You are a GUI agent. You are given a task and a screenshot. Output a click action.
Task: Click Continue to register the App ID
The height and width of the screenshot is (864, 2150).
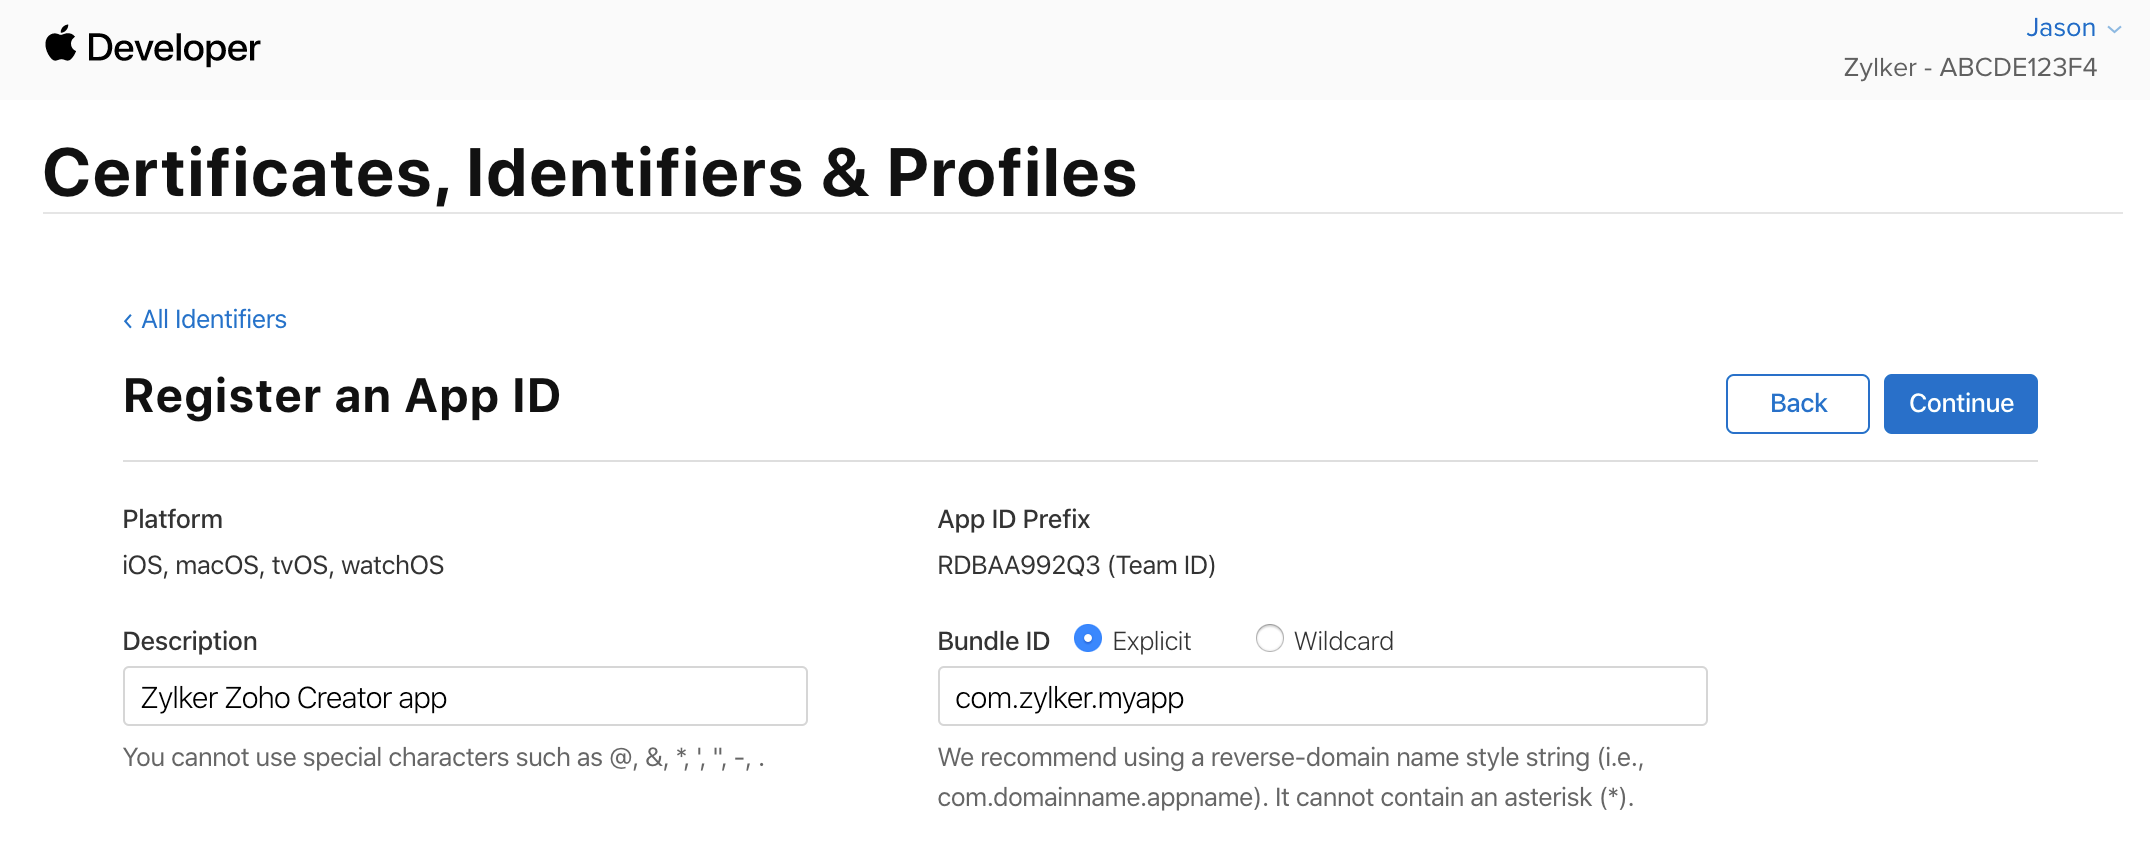(1960, 403)
